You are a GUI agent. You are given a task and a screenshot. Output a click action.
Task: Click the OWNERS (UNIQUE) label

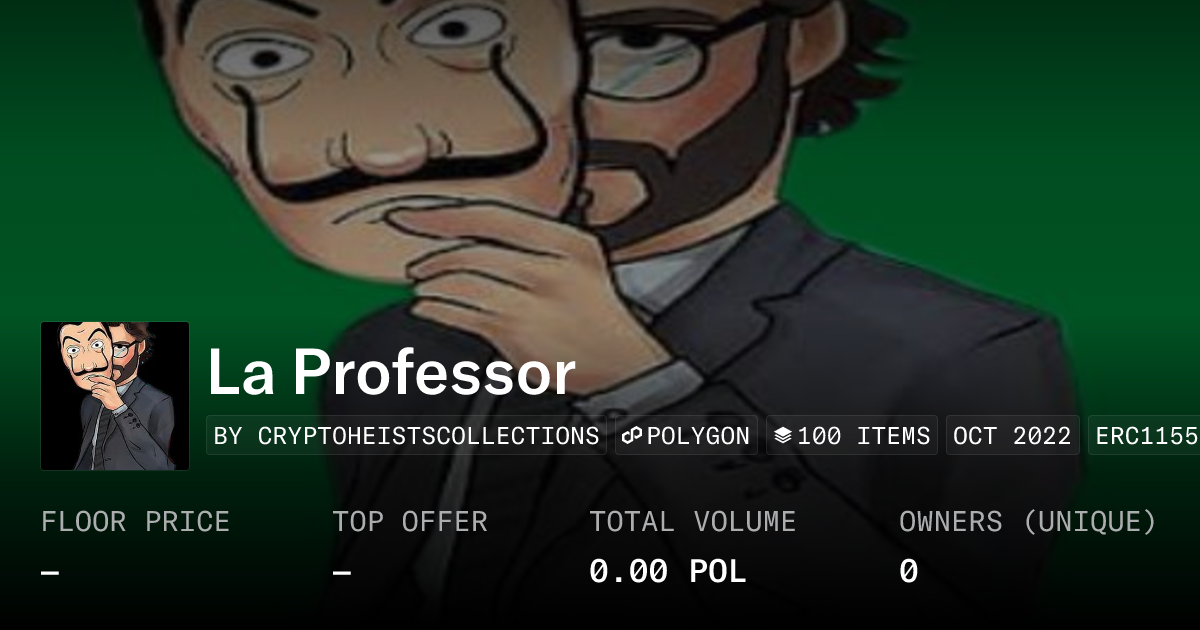point(1028,522)
